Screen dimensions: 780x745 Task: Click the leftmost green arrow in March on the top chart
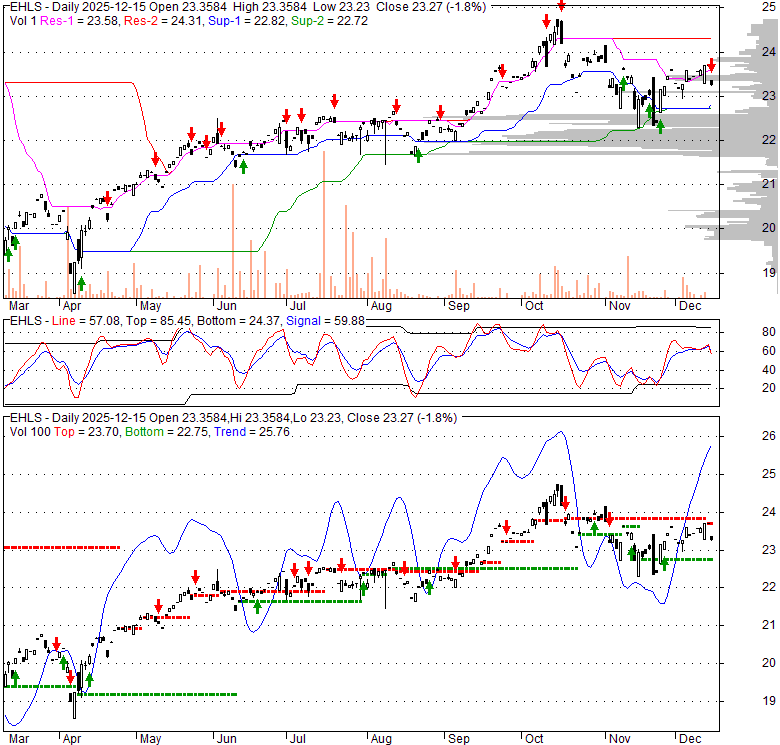click(x=8, y=253)
